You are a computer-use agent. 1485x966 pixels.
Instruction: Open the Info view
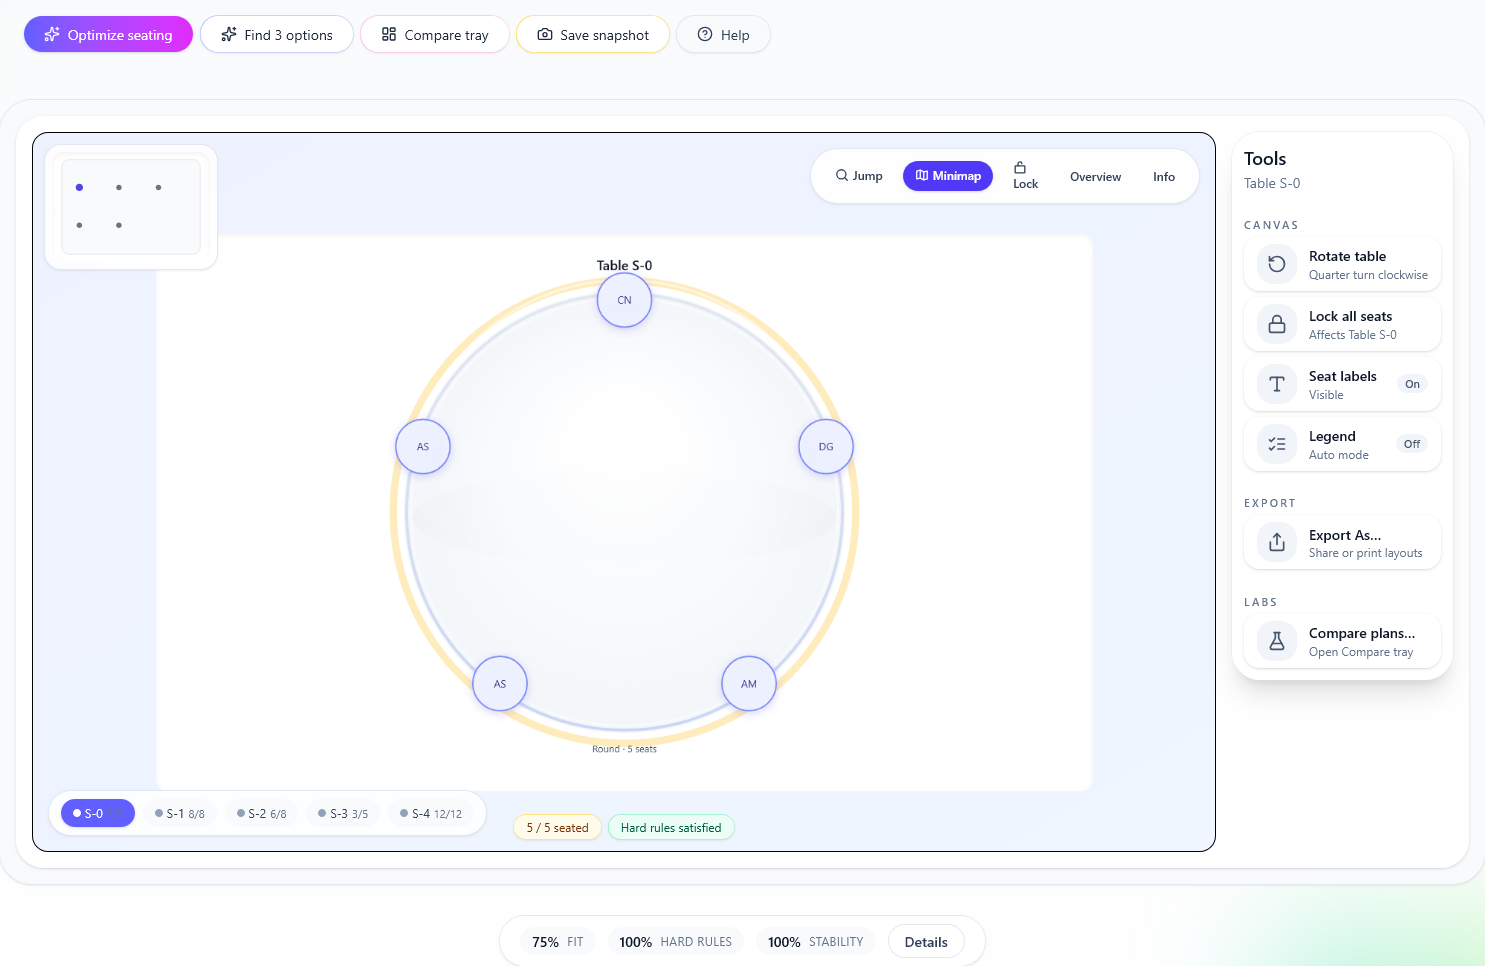[x=1164, y=177]
